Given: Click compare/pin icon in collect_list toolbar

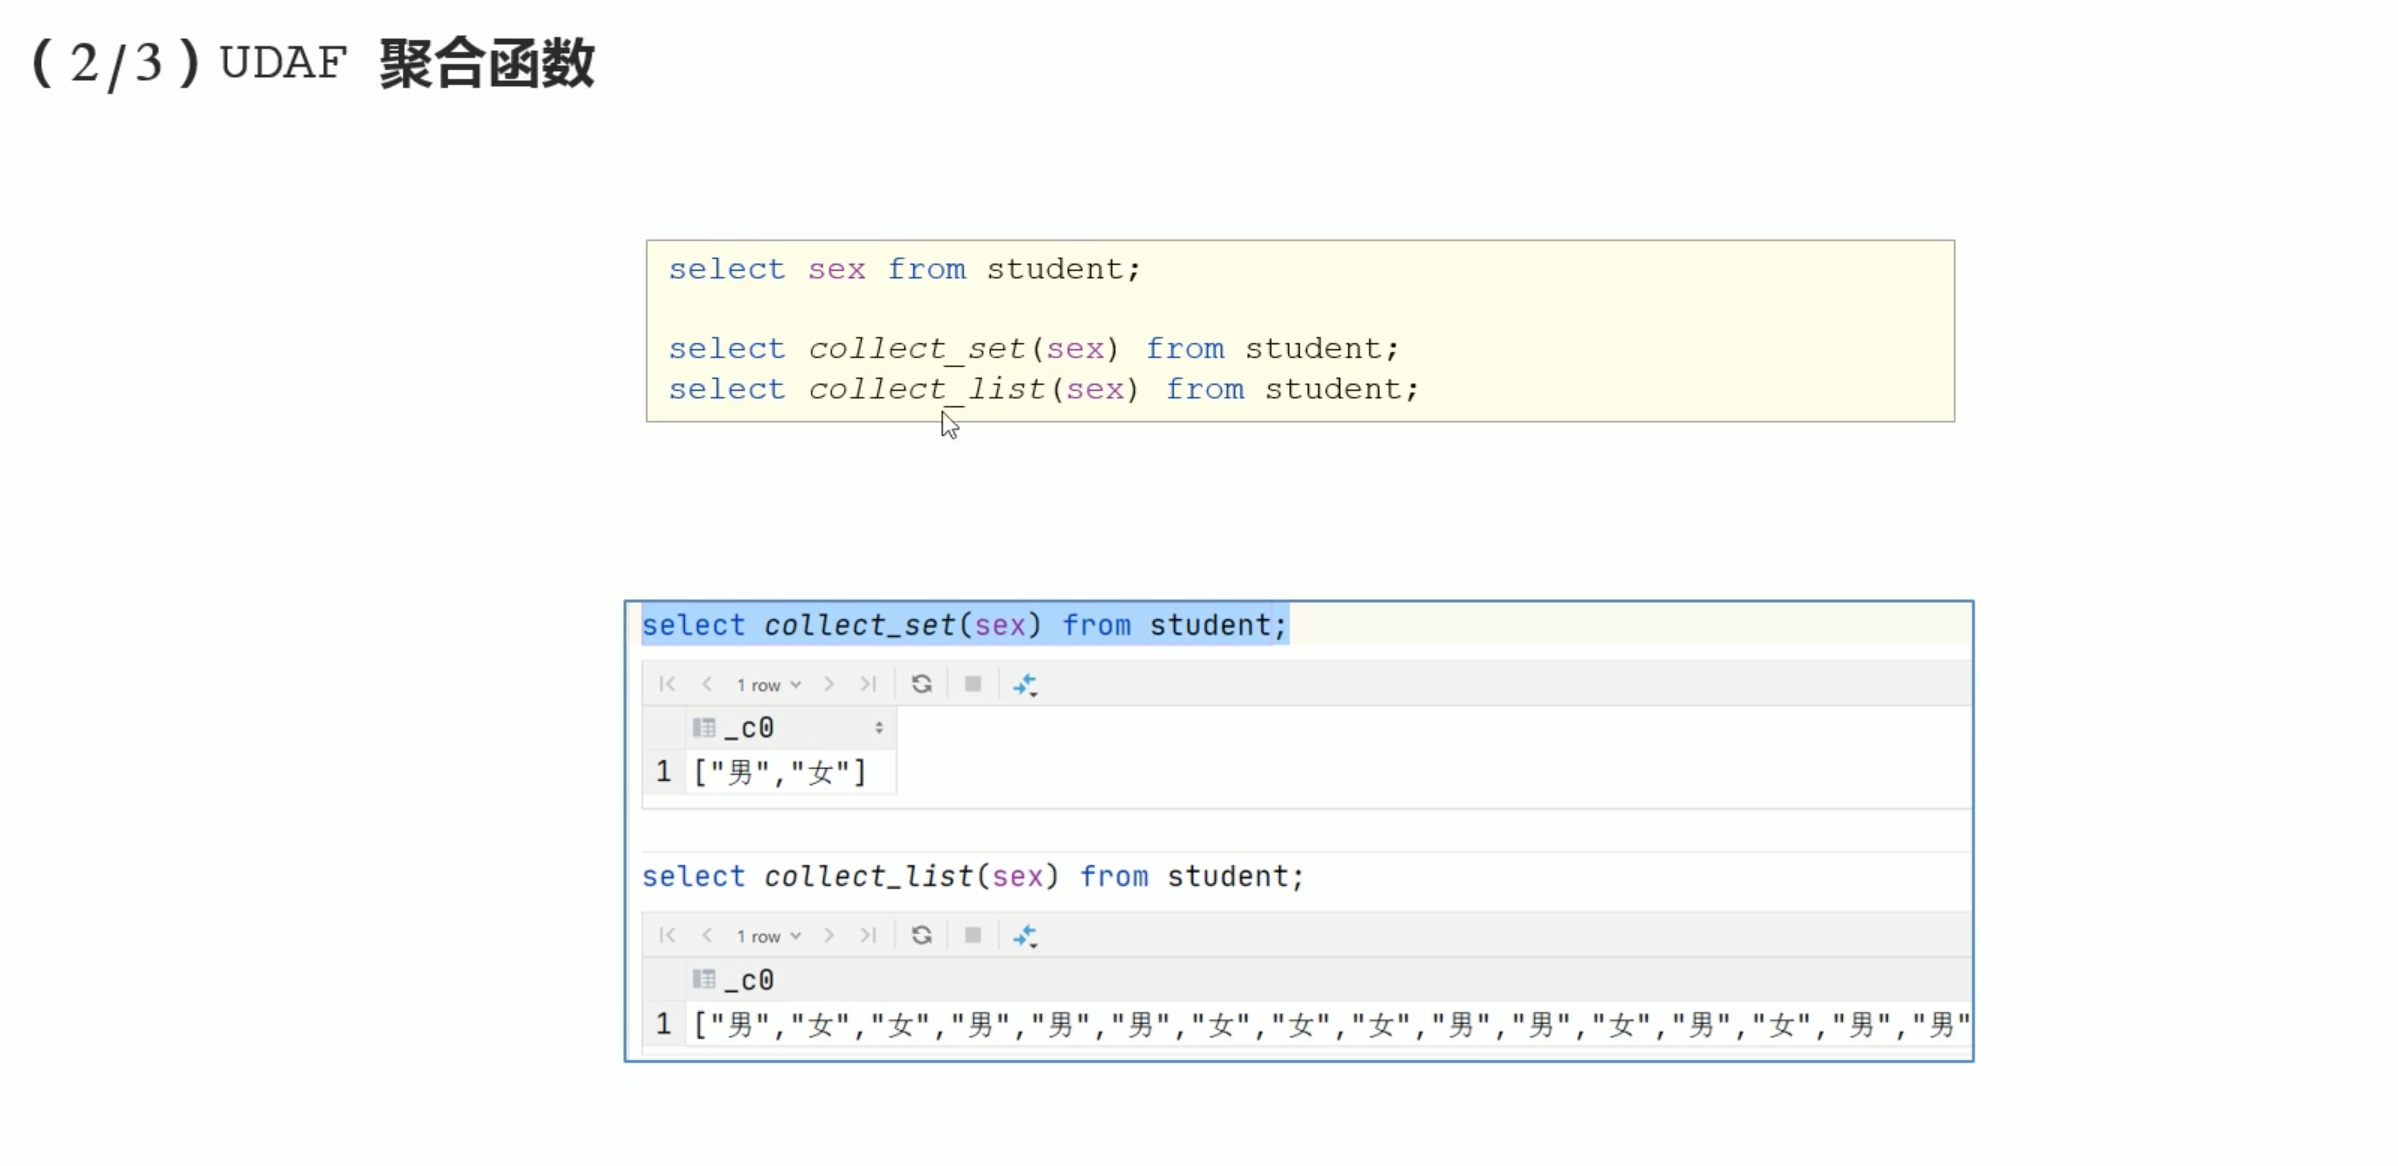Looking at the screenshot, I should (x=1025, y=936).
